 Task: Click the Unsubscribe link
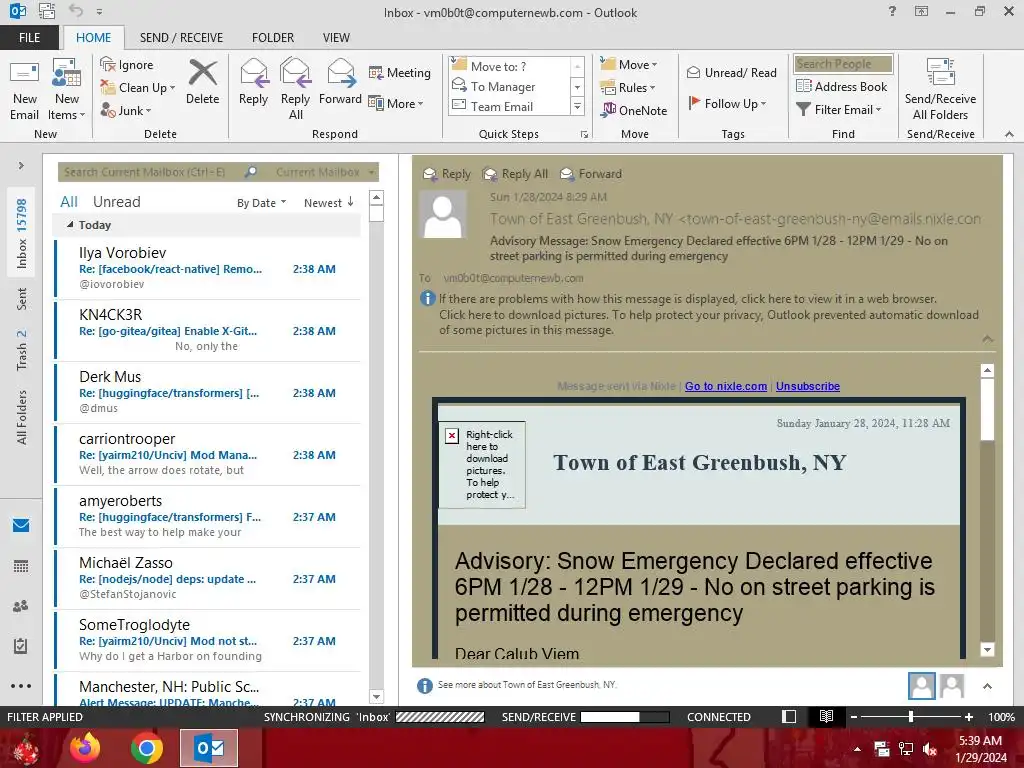click(x=808, y=386)
